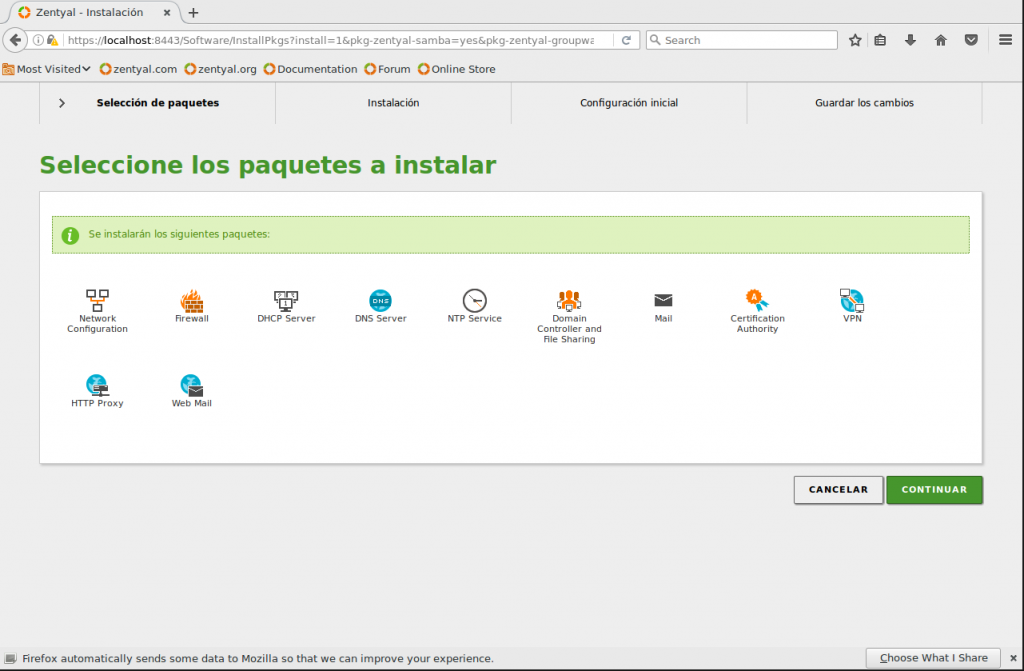This screenshot has width=1024, height=671.
Task: Click the NTP Service clock icon
Action: pyautogui.click(x=474, y=300)
